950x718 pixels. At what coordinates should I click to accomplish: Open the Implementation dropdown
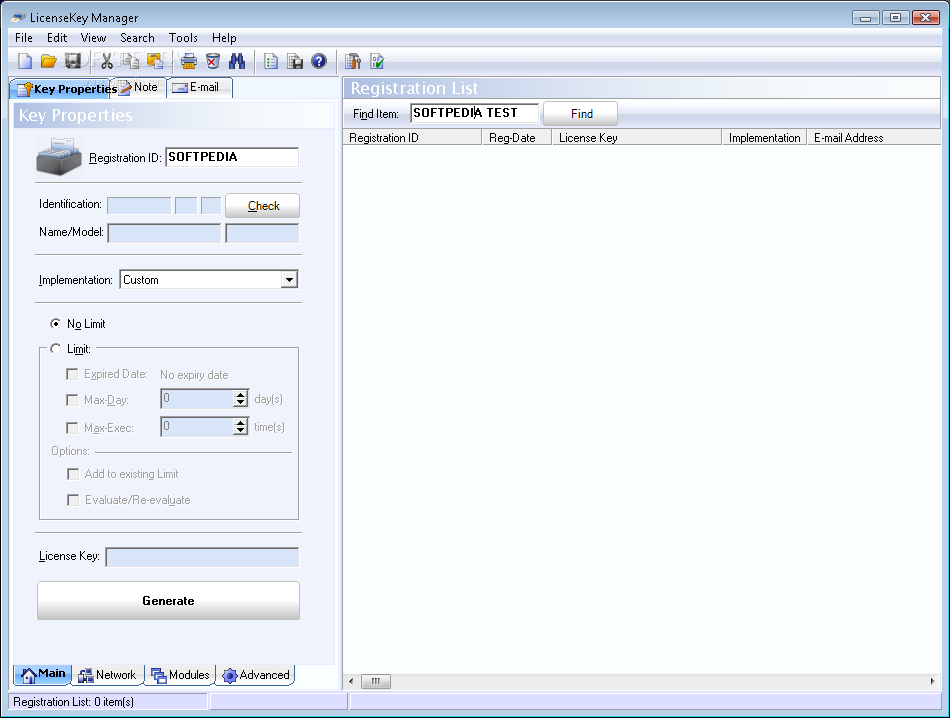click(x=289, y=279)
